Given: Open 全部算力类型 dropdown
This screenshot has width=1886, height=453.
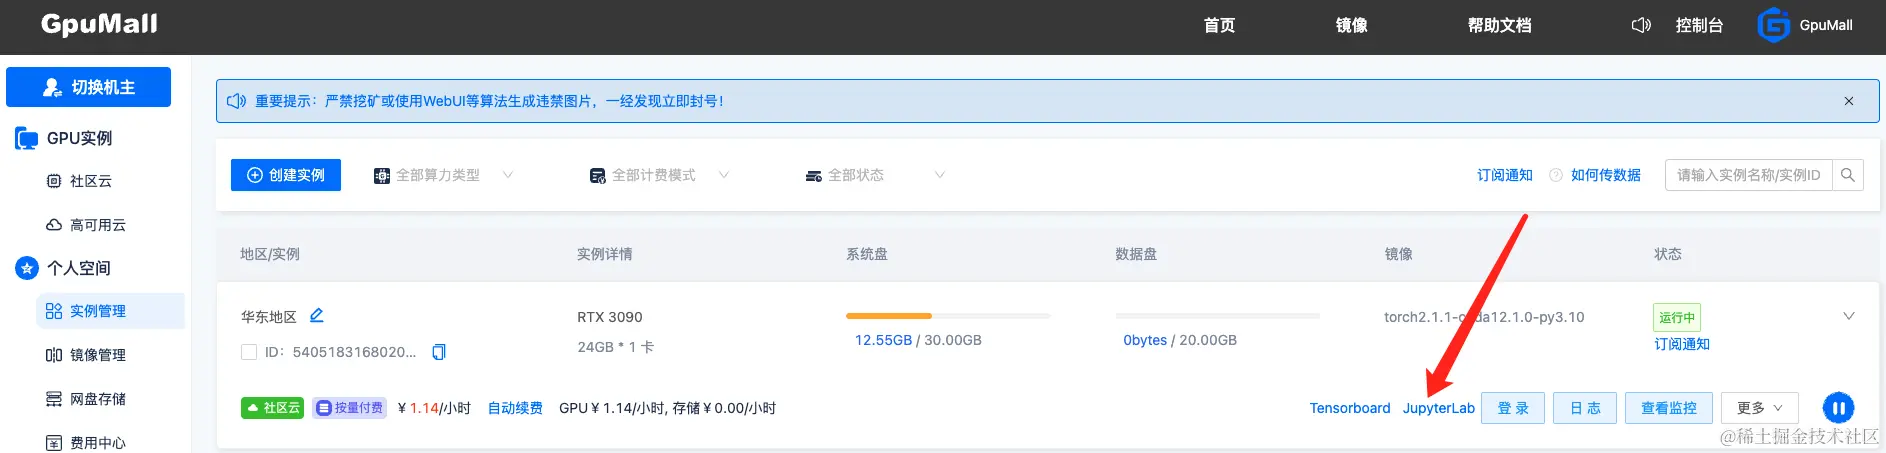Looking at the screenshot, I should [443, 175].
